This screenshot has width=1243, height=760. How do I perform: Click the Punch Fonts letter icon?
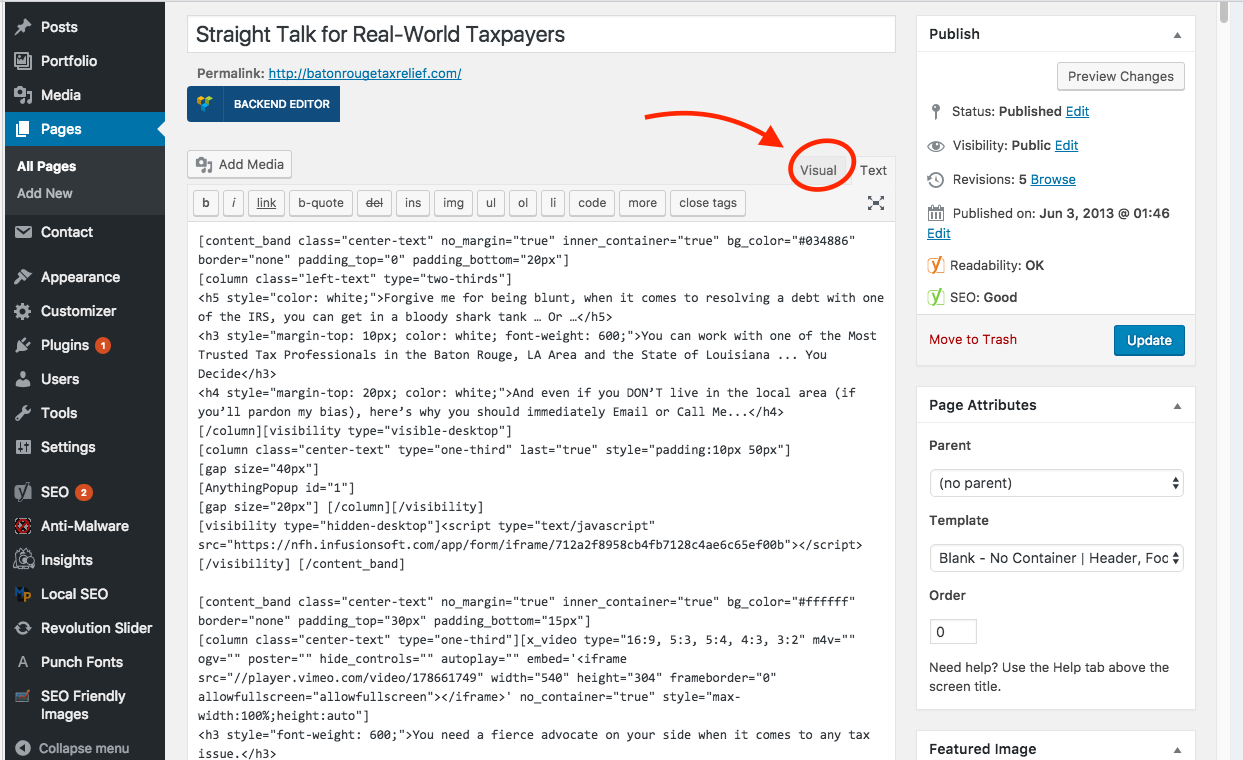pyautogui.click(x=22, y=662)
